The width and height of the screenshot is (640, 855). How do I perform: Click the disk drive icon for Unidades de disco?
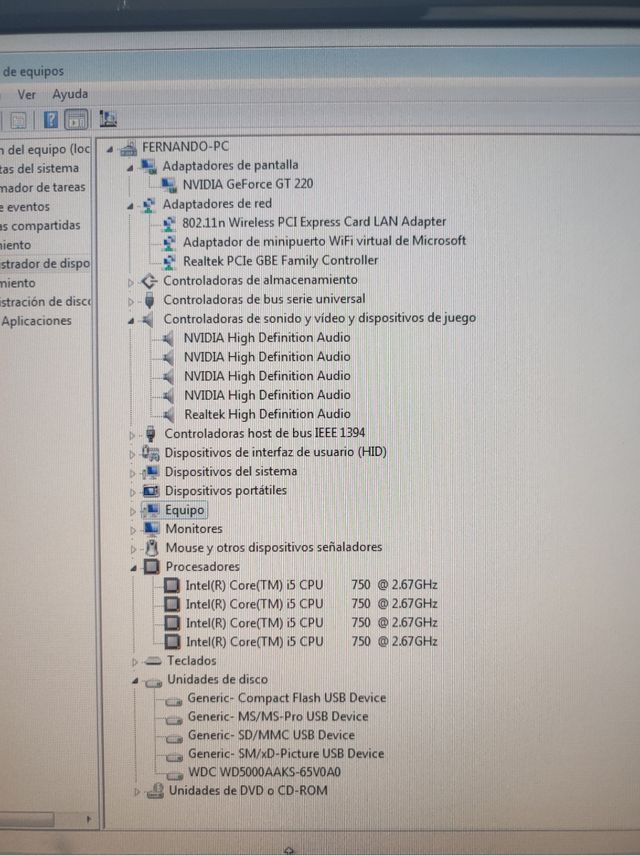[x=154, y=681]
